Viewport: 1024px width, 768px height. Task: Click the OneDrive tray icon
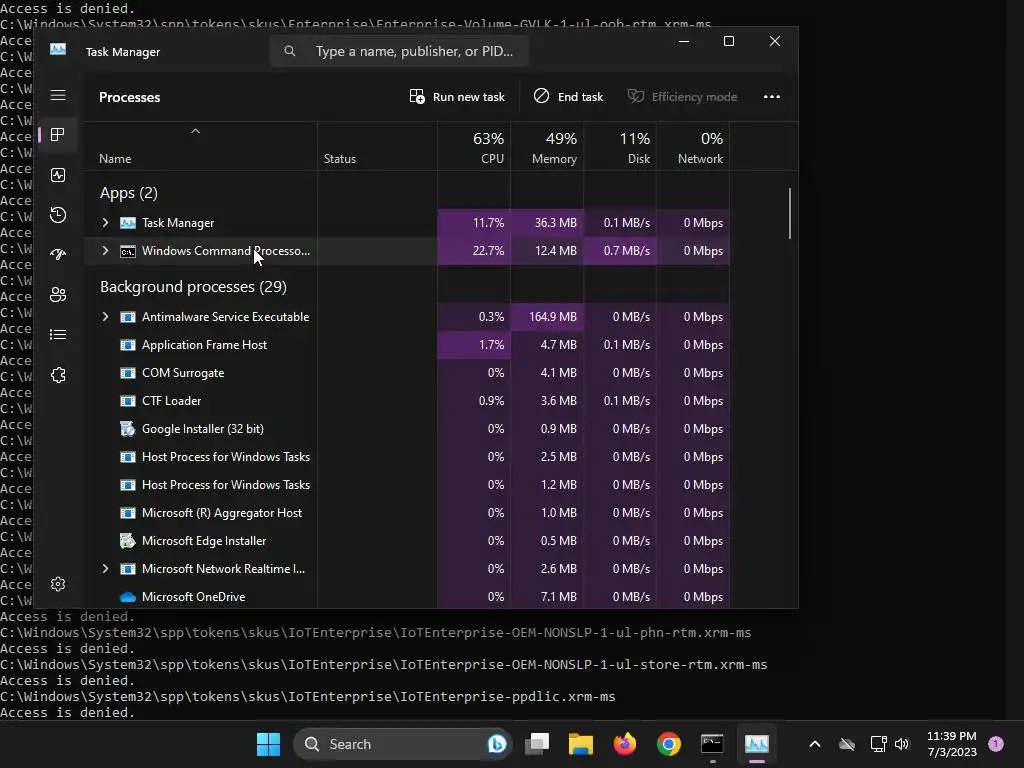pos(847,744)
